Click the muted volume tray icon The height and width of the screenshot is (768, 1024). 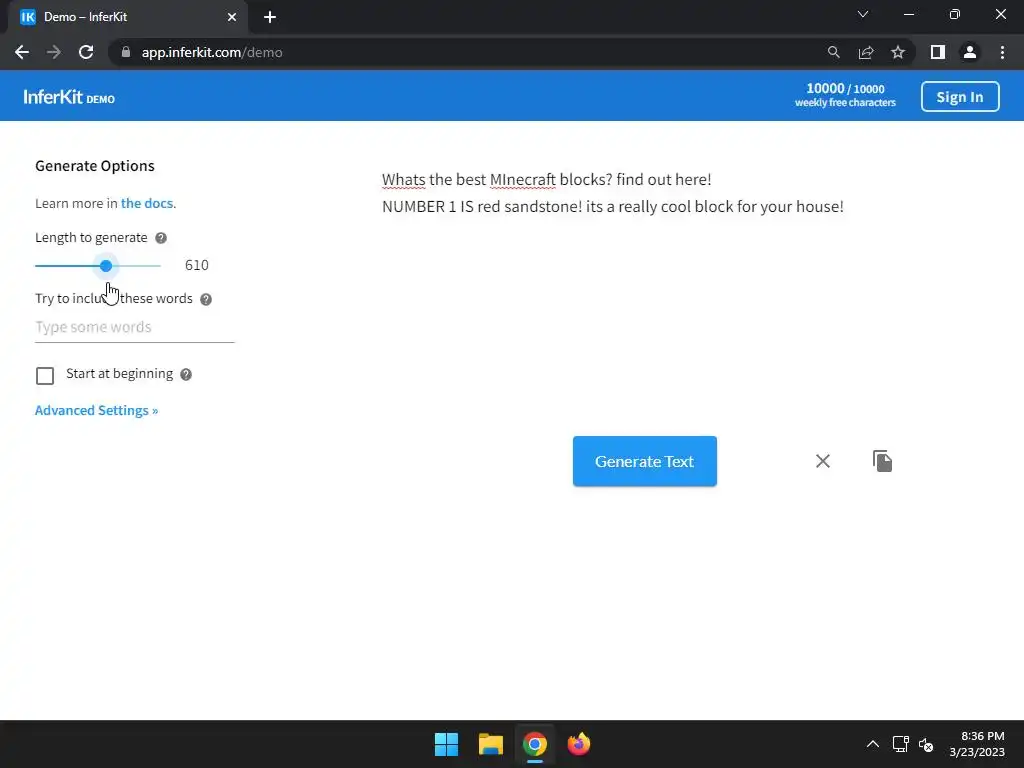point(926,744)
